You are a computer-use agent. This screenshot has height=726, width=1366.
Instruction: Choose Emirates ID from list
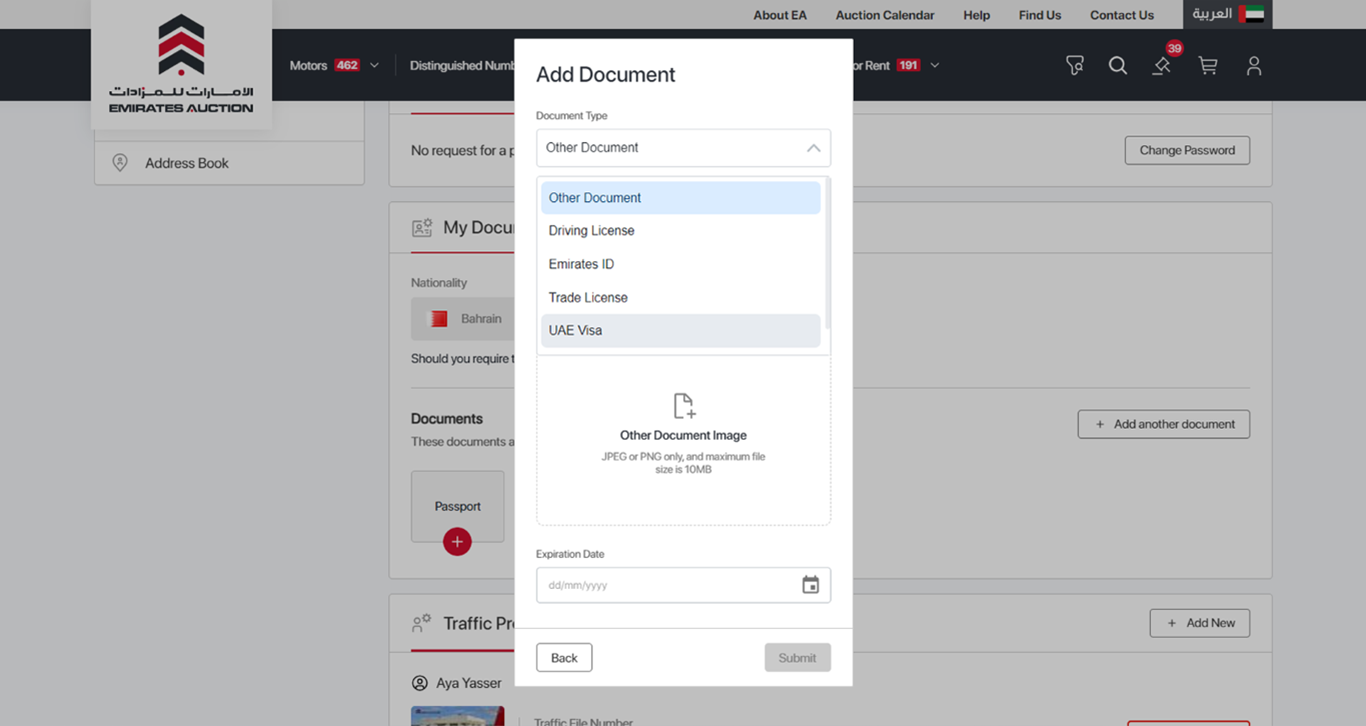[581, 264]
